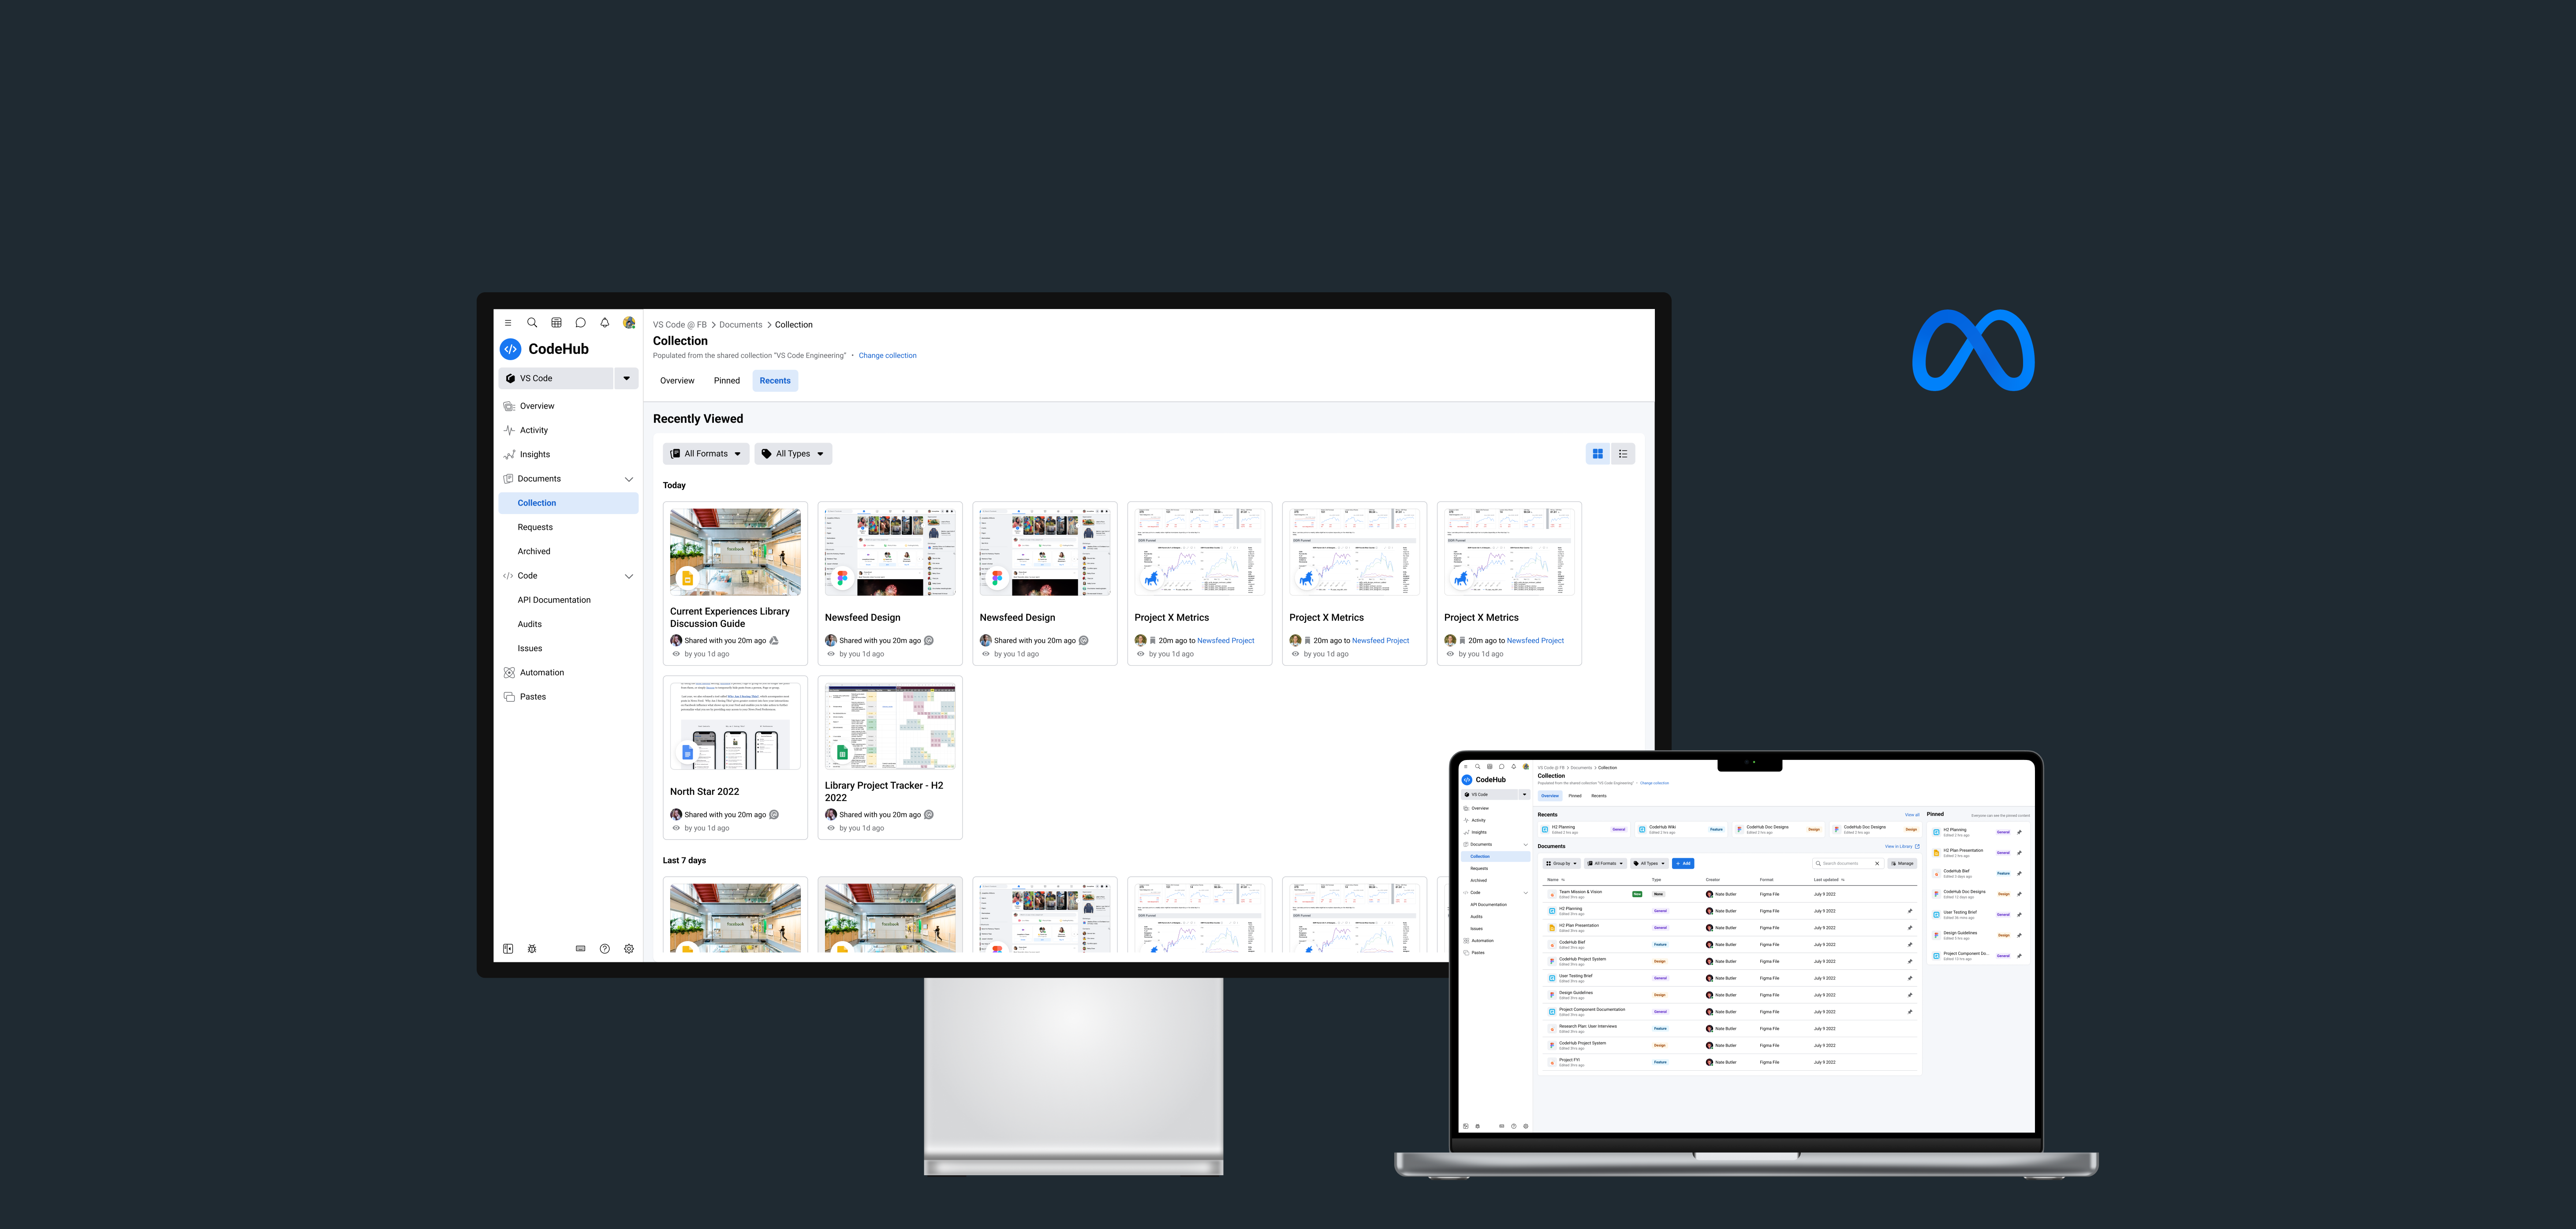Open the North Star 2022 document thumbnail

735,727
